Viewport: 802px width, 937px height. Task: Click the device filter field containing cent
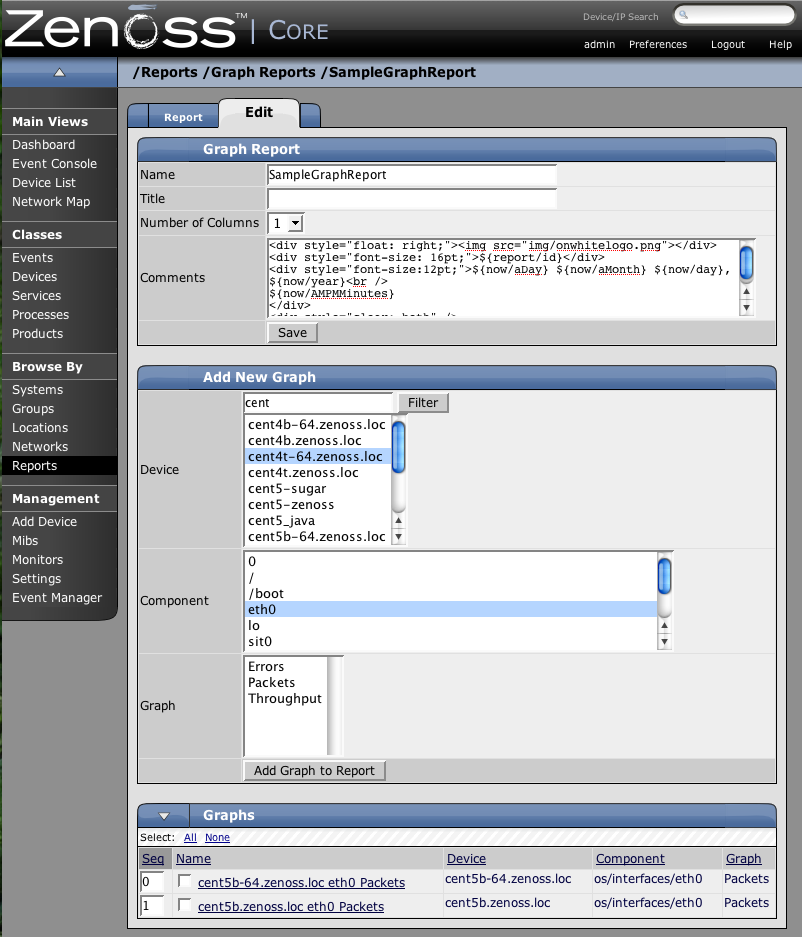pos(319,403)
